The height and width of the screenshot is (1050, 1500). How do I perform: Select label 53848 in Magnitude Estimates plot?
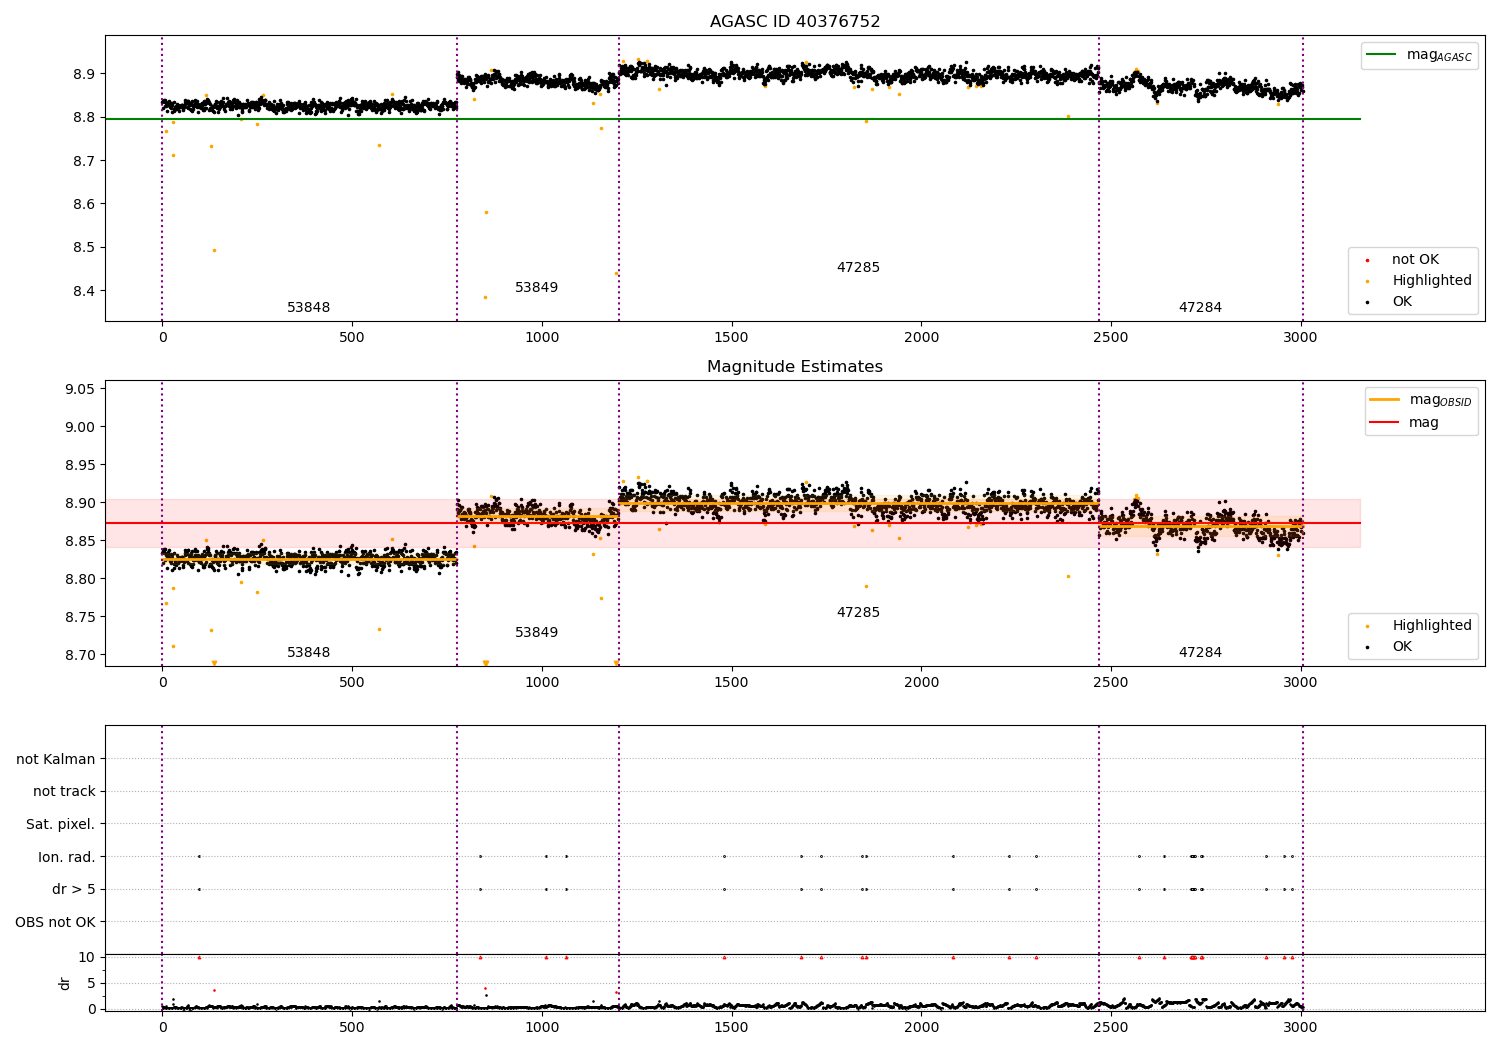click(308, 653)
